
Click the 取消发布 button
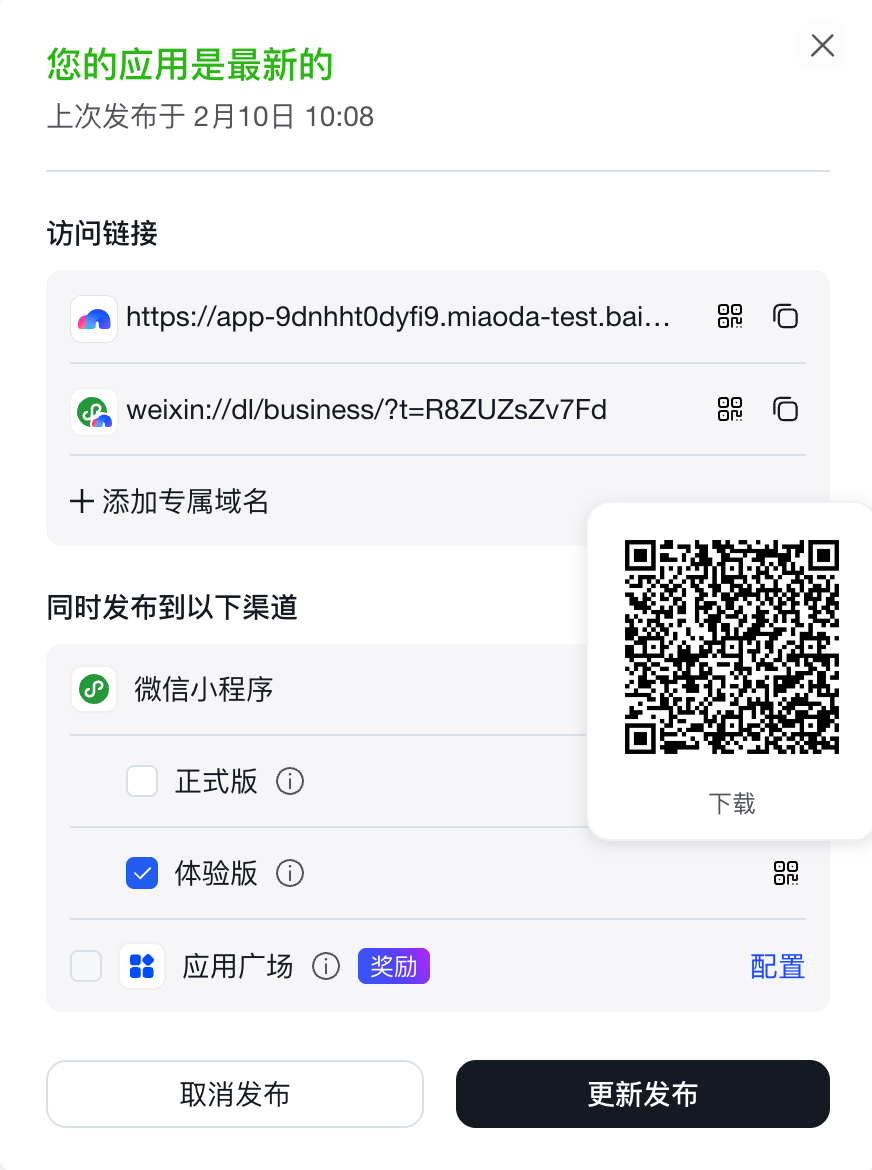pos(235,1094)
